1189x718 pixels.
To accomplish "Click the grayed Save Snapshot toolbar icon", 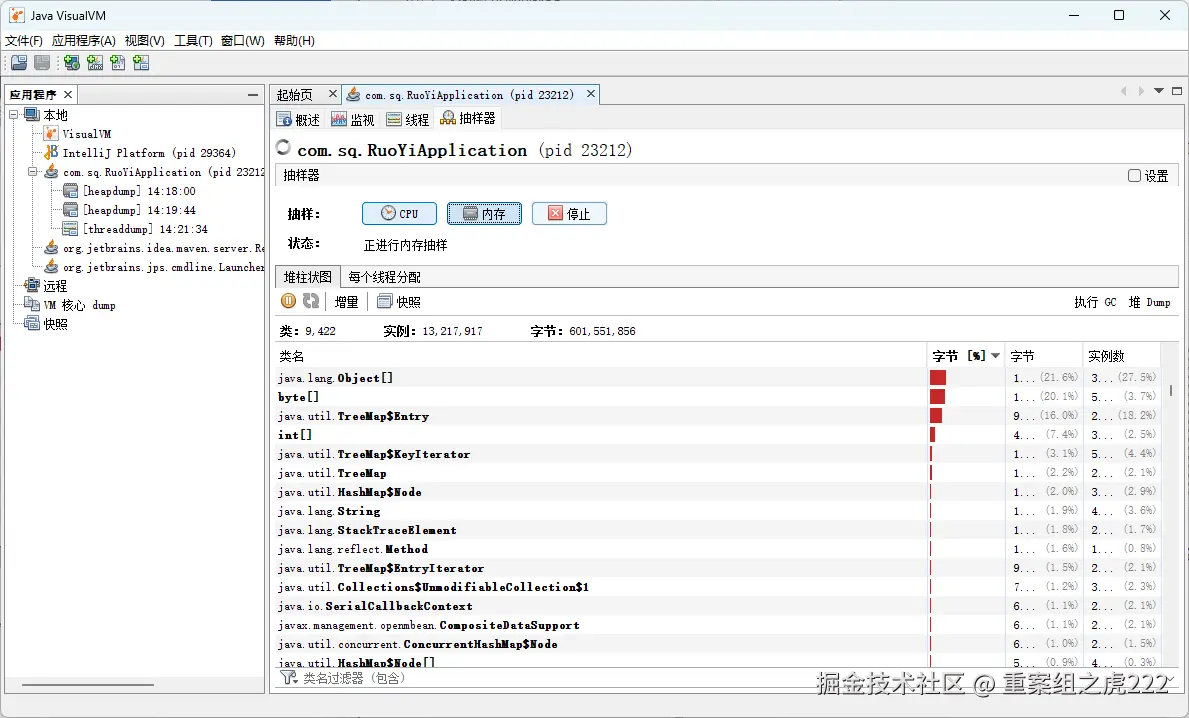I will tap(42, 63).
